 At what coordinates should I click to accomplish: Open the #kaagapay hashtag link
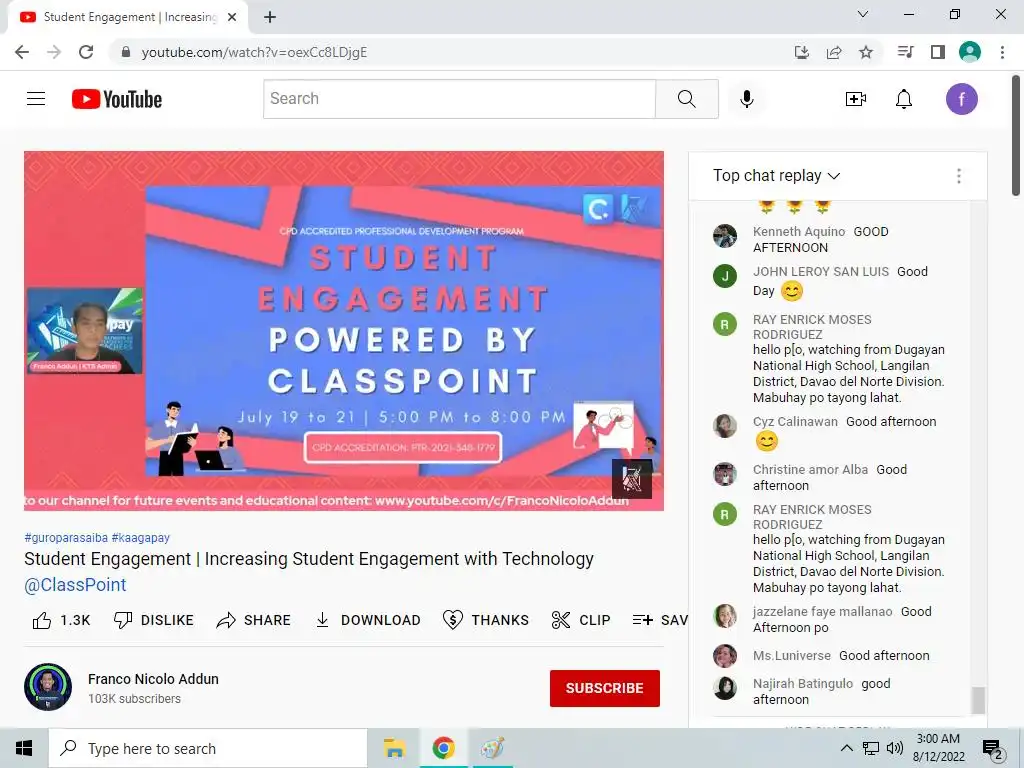coord(140,538)
